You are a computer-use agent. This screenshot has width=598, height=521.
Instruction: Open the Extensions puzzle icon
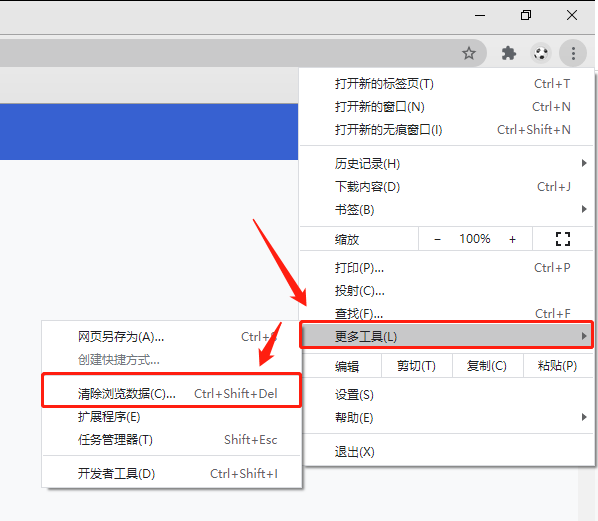point(508,53)
